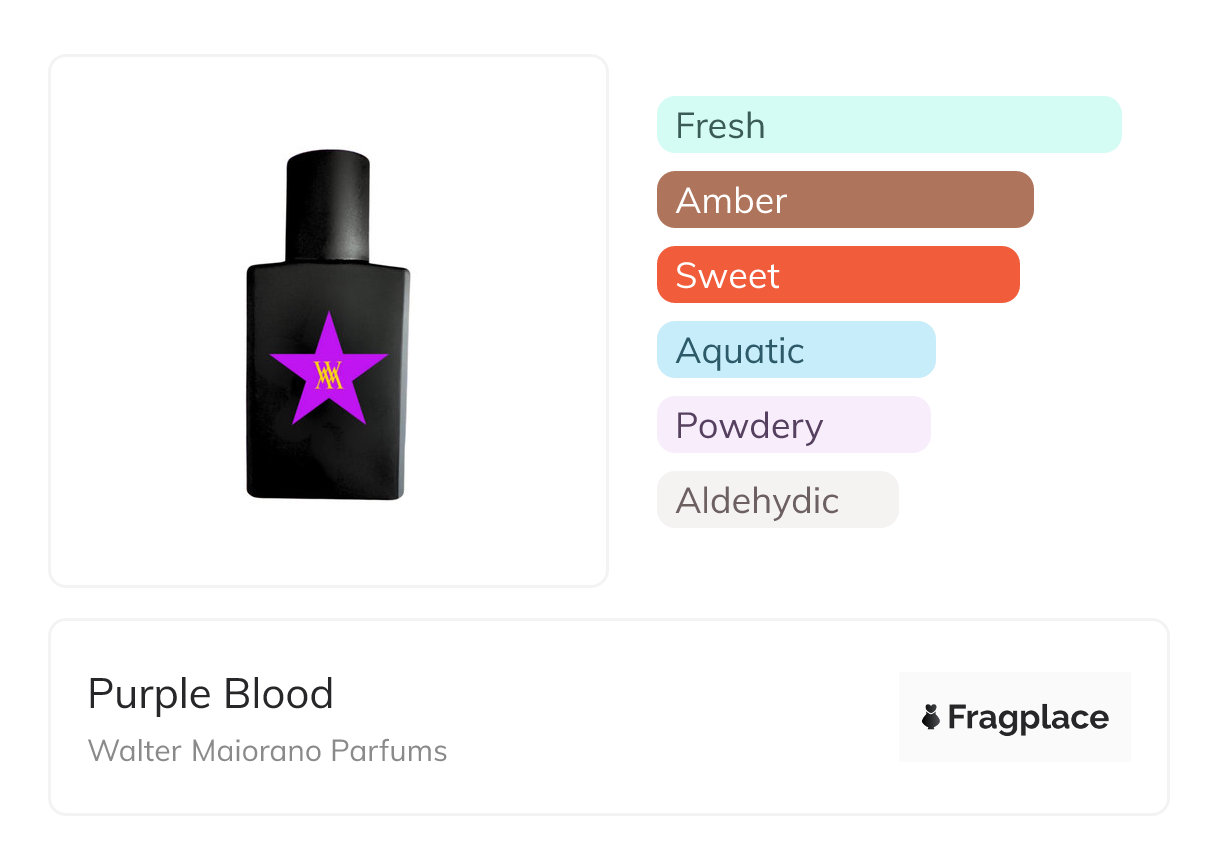Click the gray Aldehydic accord bar

click(777, 500)
